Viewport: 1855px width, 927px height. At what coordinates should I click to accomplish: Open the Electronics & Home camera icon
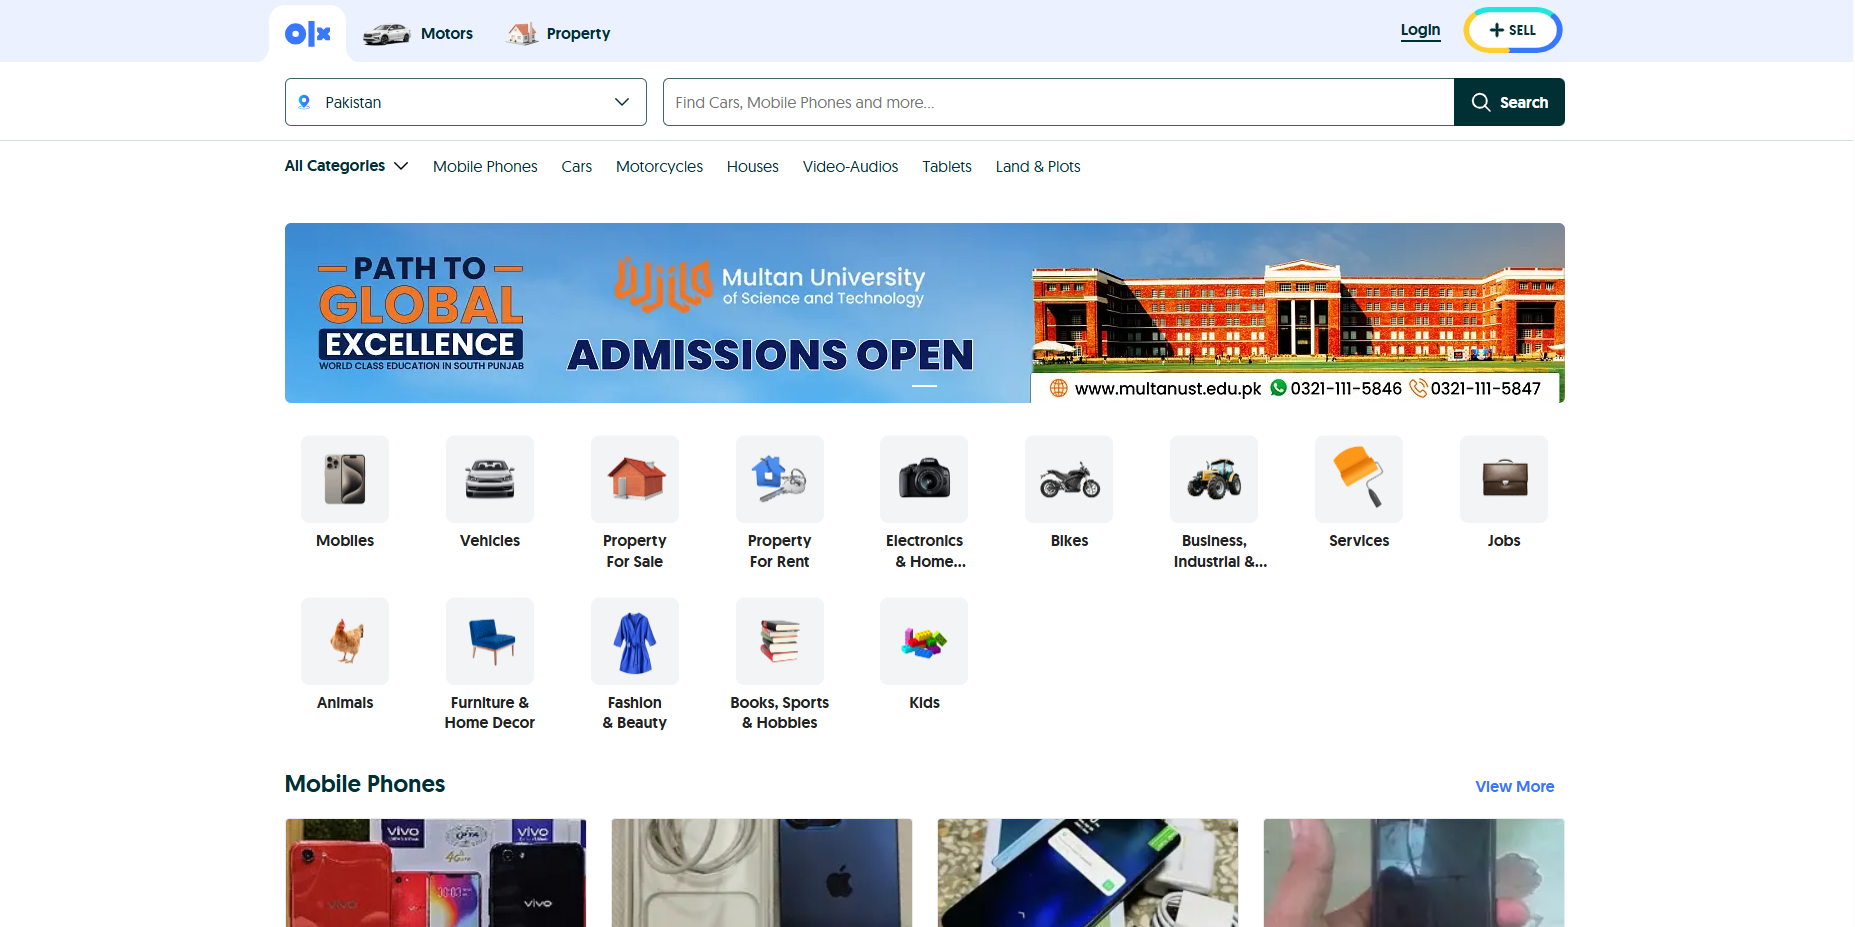(x=924, y=479)
